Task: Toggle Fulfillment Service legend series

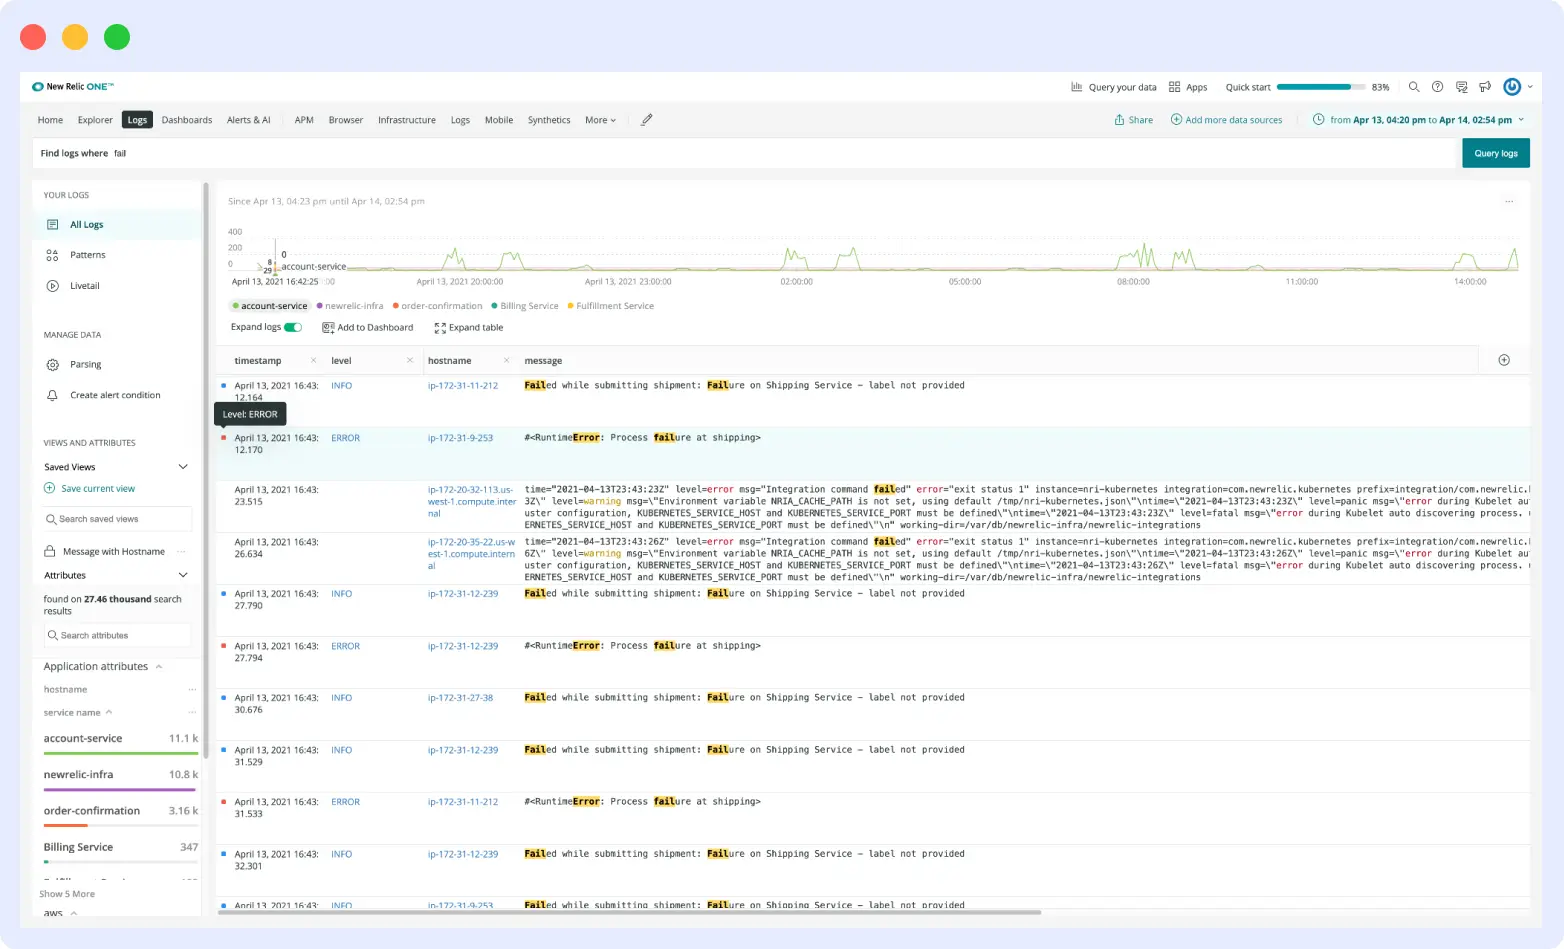Action: point(610,306)
